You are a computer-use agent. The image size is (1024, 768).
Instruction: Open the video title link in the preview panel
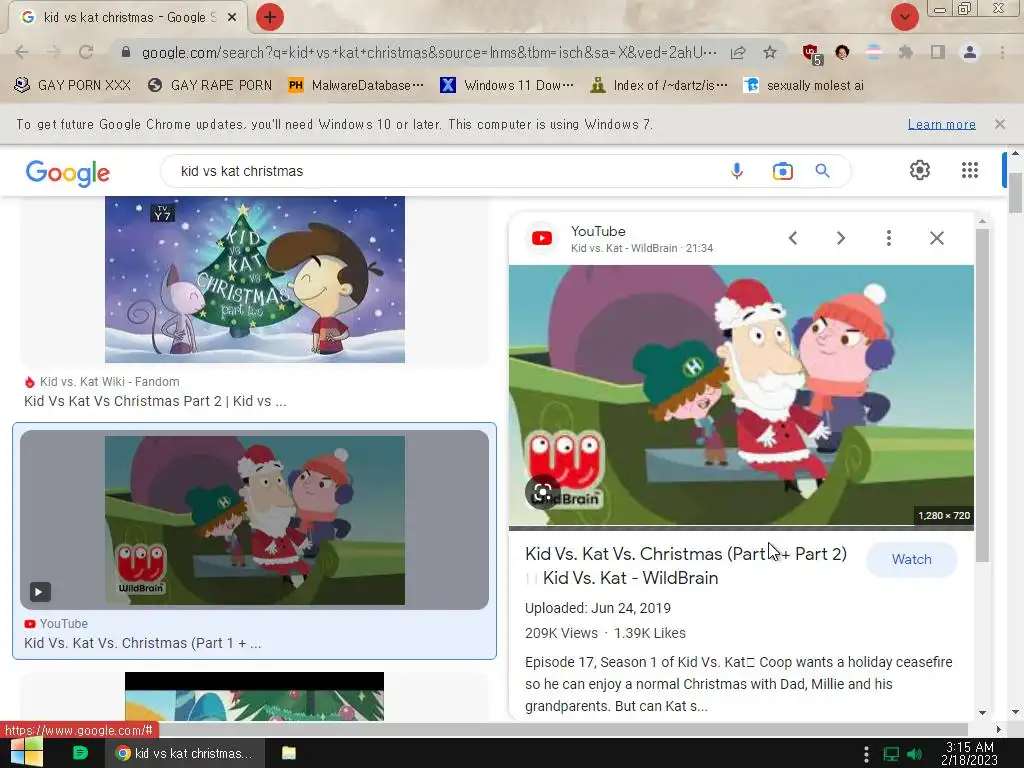click(x=686, y=566)
